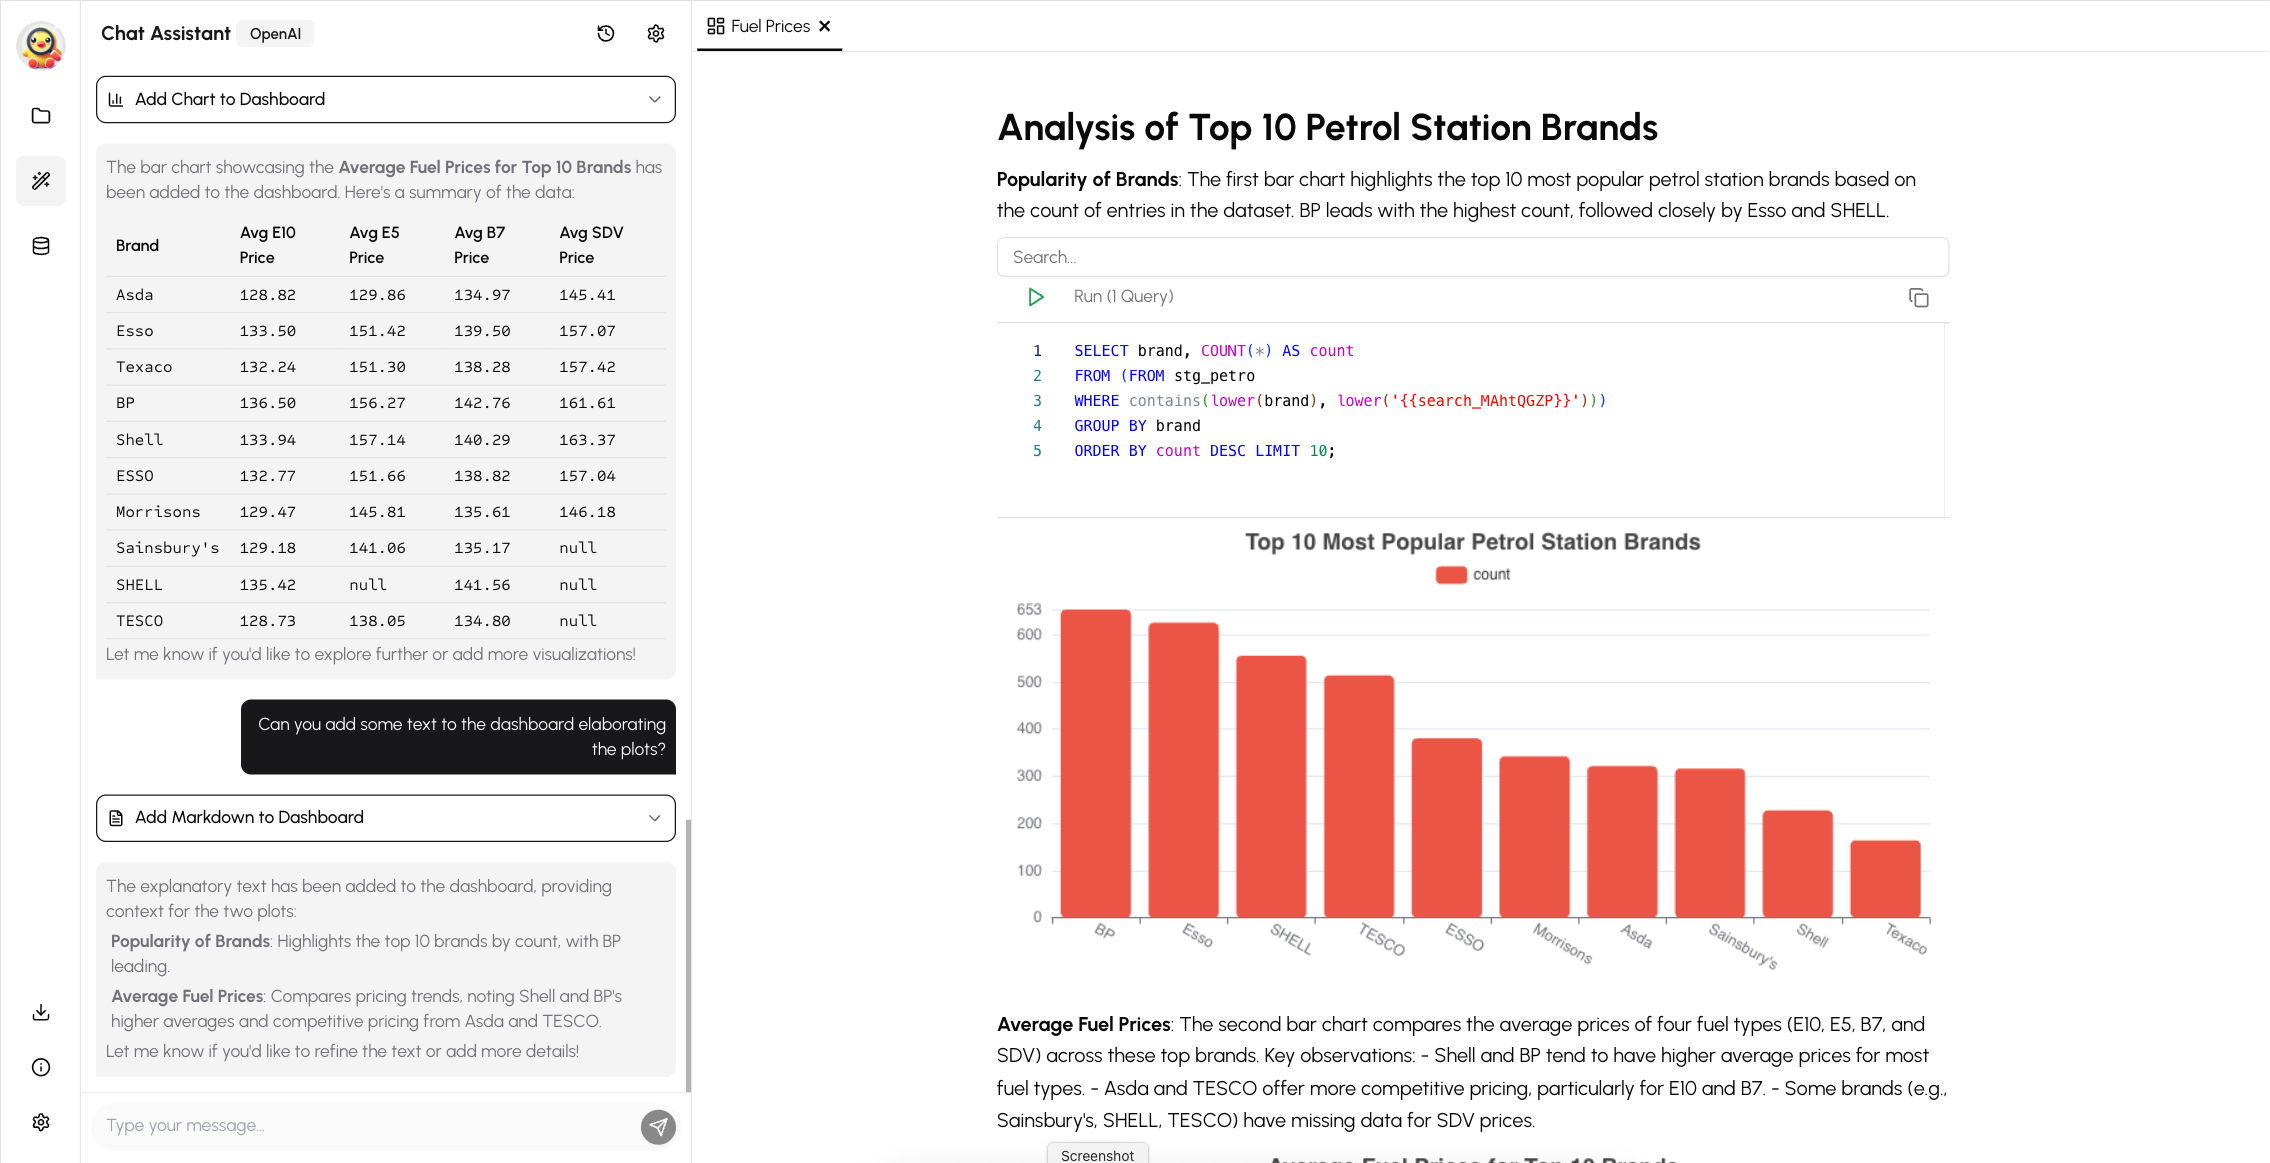The image size is (2270, 1163).
Task: Click the Morrisons bar in chart
Action: [x=1534, y=837]
